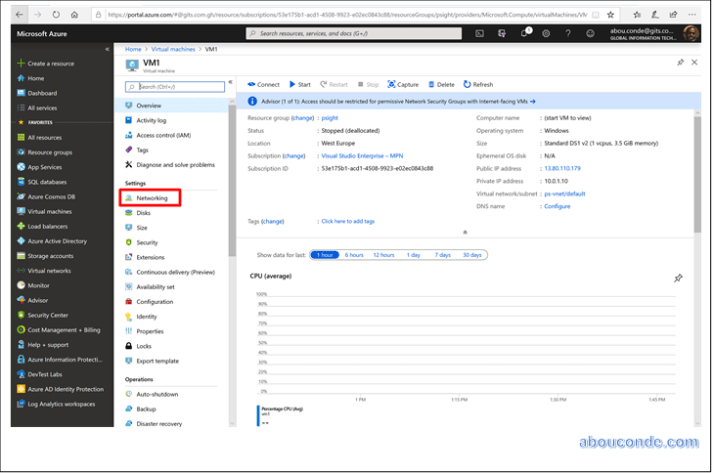Click the portal settings gear icon
714x473 pixels.
(x=547, y=33)
